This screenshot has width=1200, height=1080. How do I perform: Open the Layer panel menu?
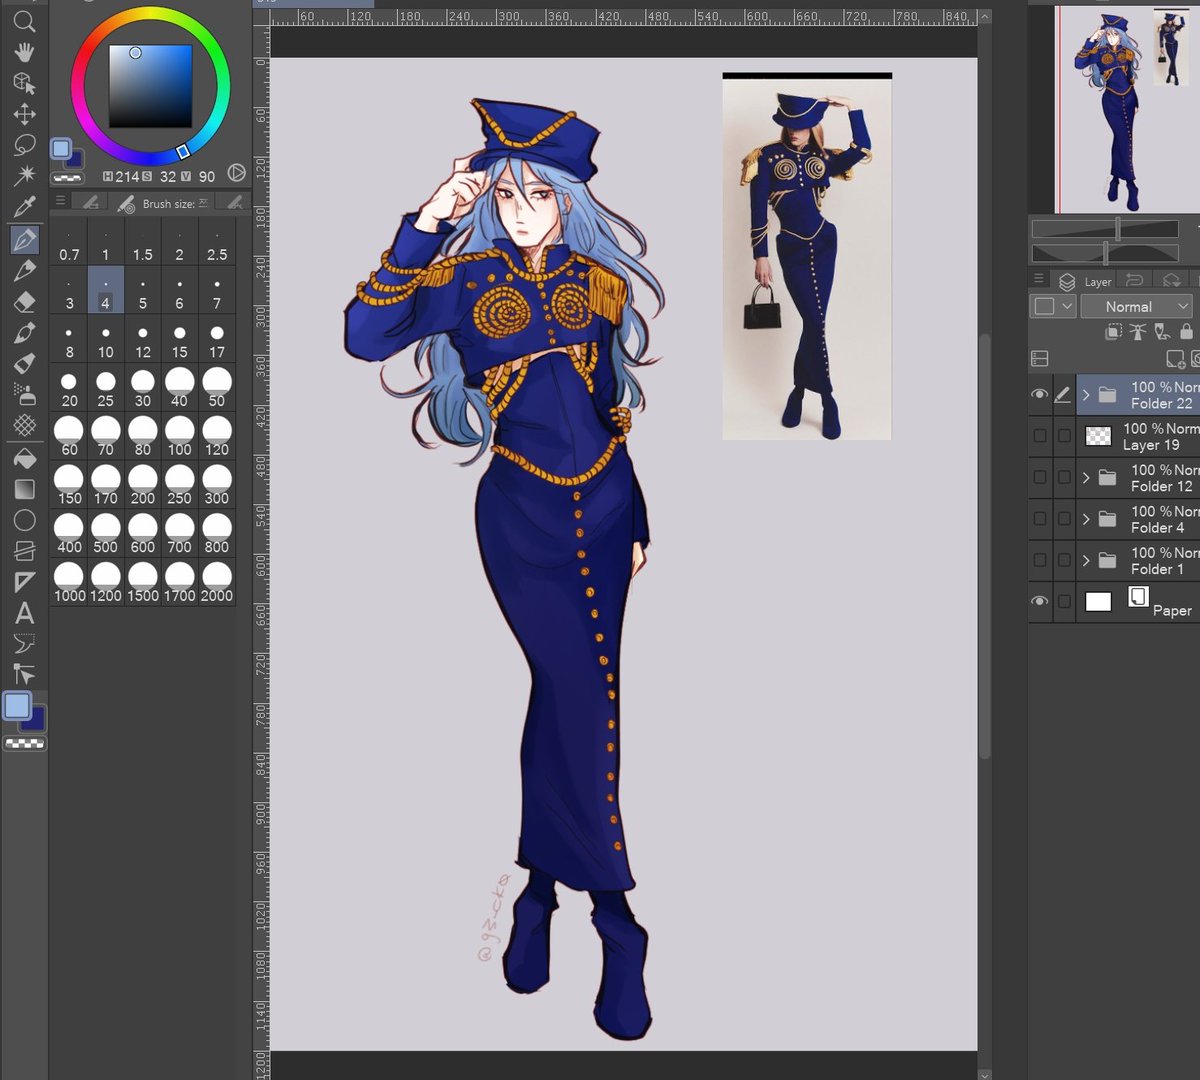1038,279
